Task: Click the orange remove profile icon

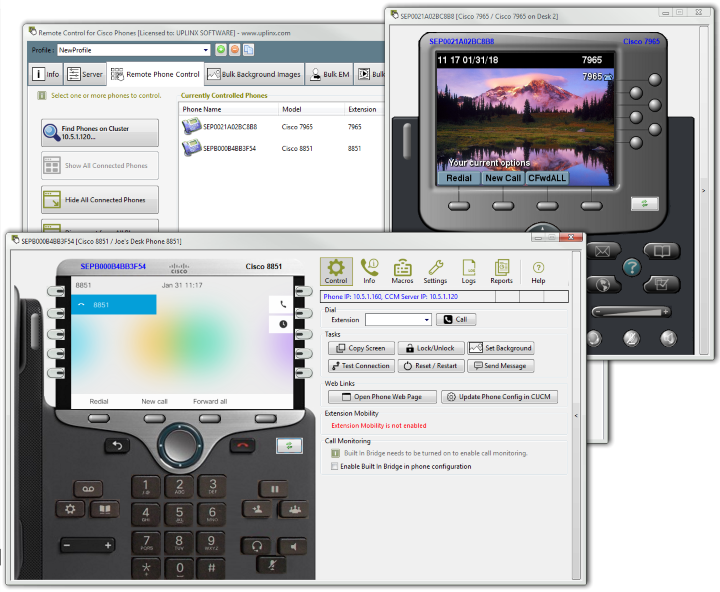Action: coord(235,50)
